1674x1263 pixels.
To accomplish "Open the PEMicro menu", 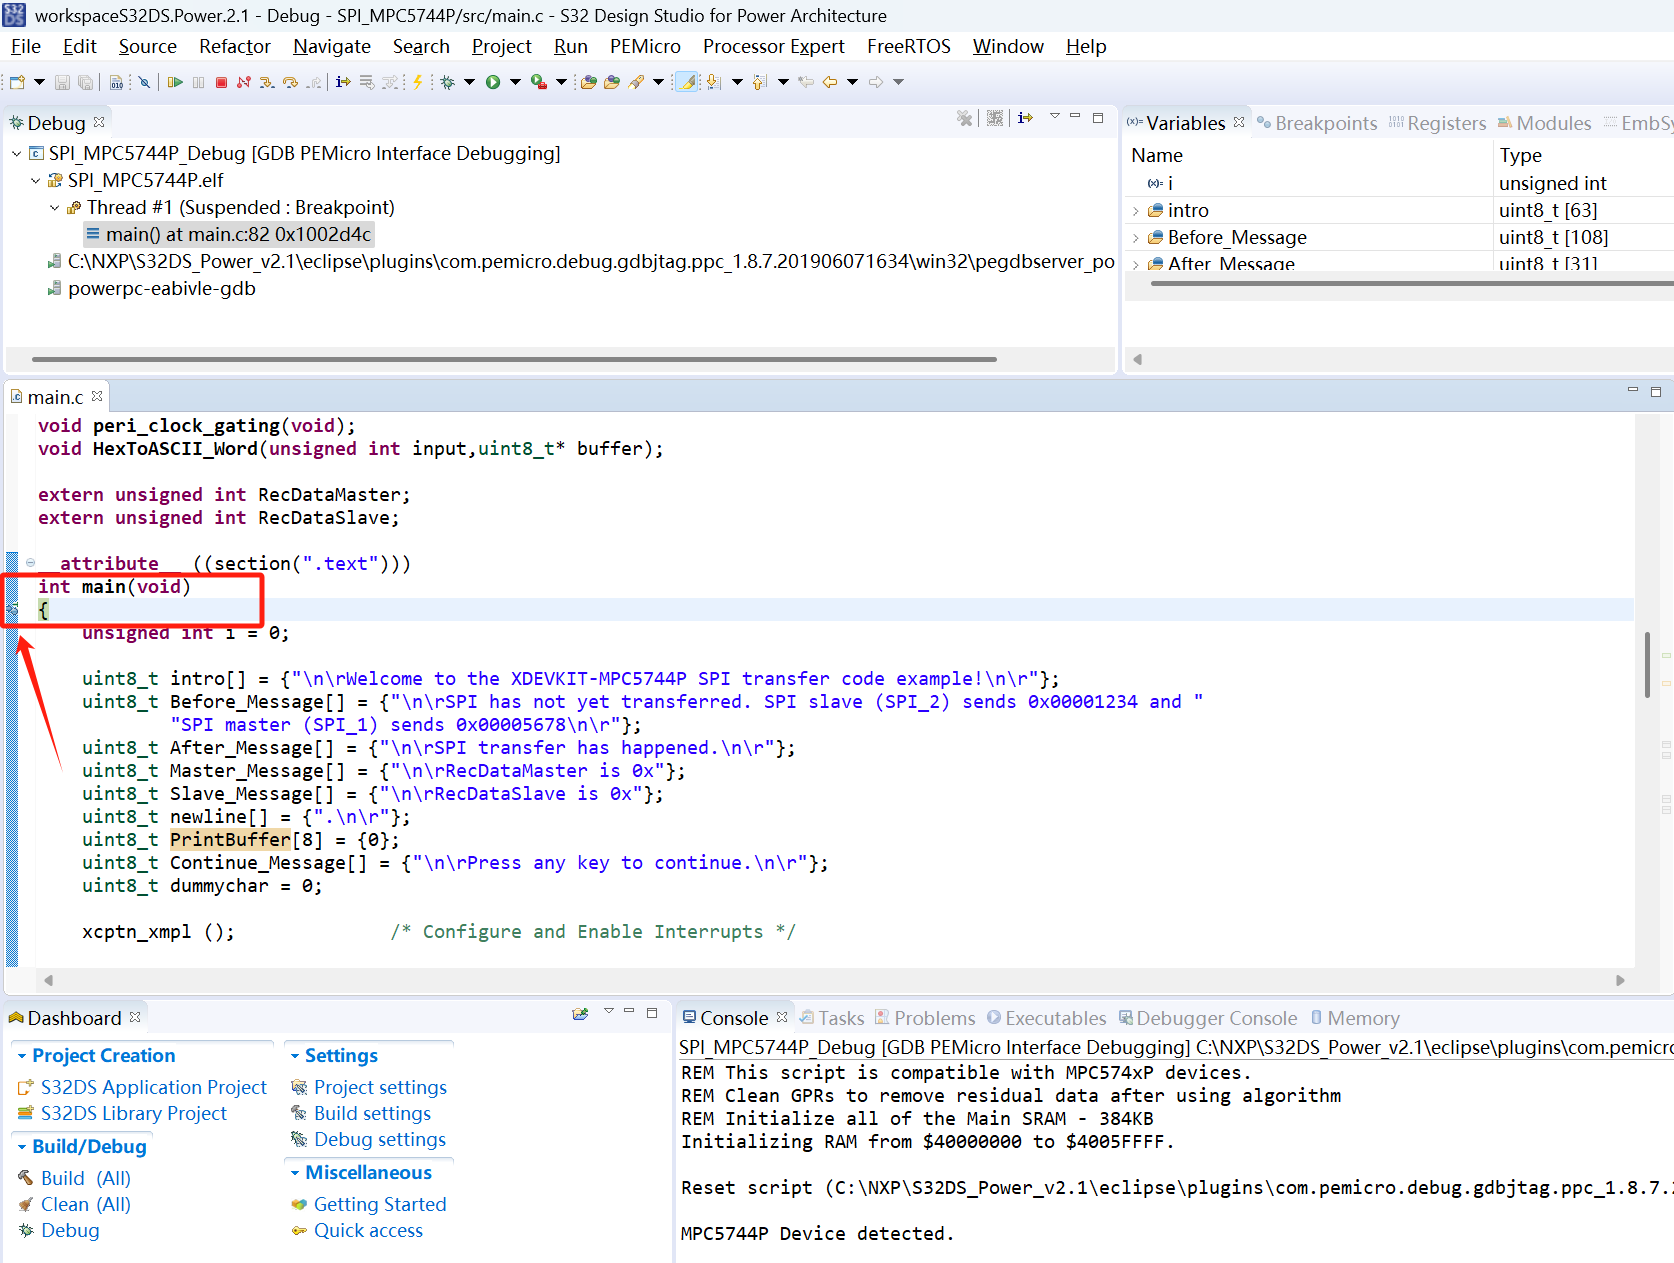I will (x=645, y=46).
